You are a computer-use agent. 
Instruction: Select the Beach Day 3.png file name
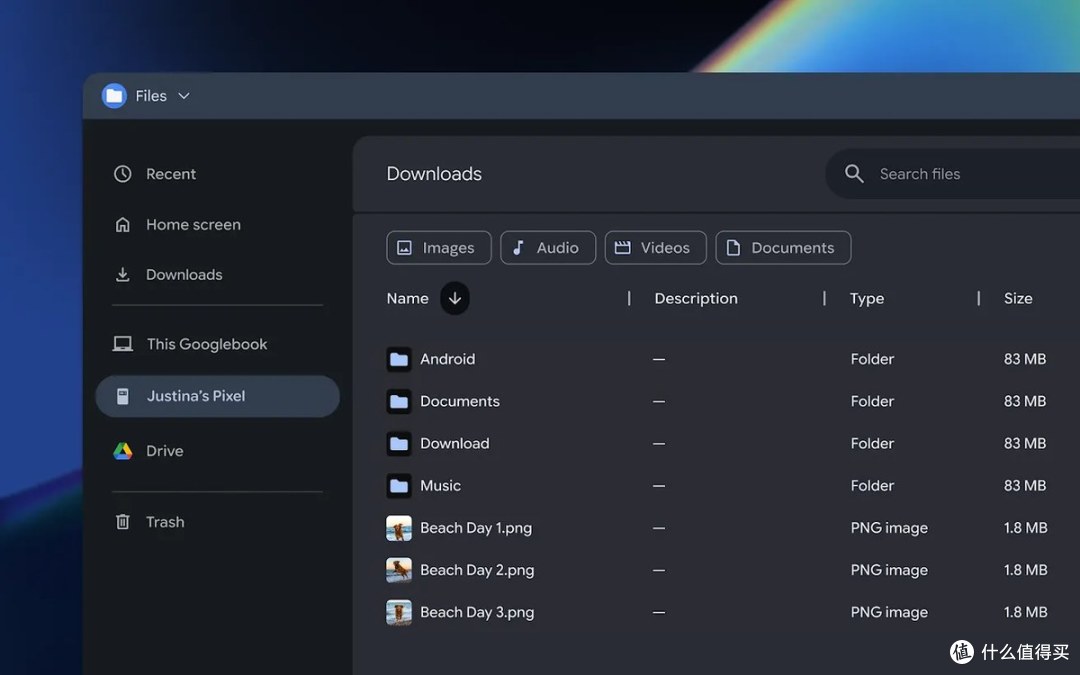(x=477, y=612)
